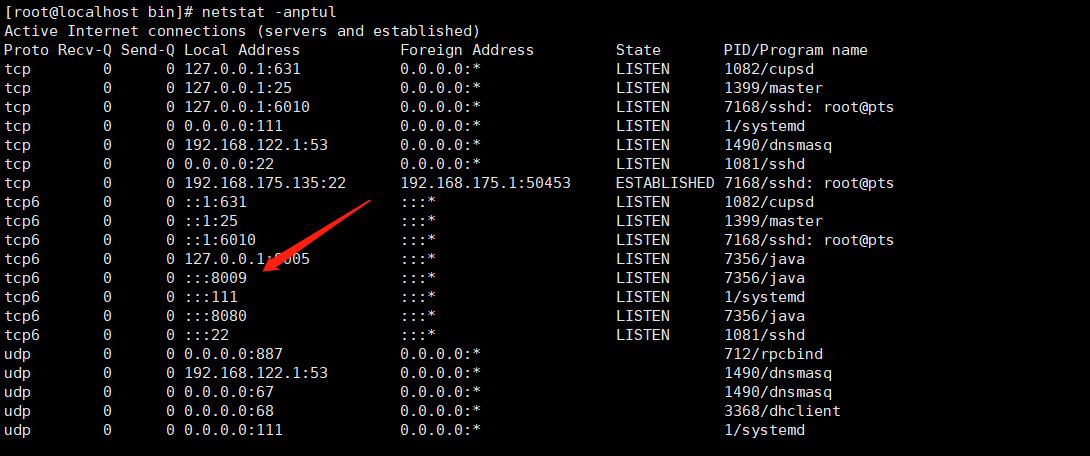Click the 'Send-Q' column header

point(148,50)
